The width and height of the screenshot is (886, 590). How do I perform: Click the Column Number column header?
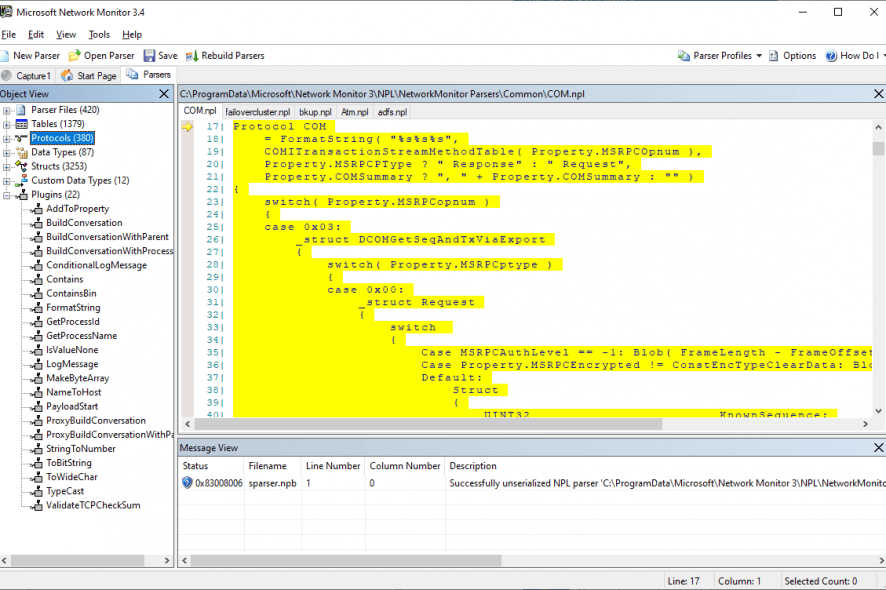click(405, 466)
